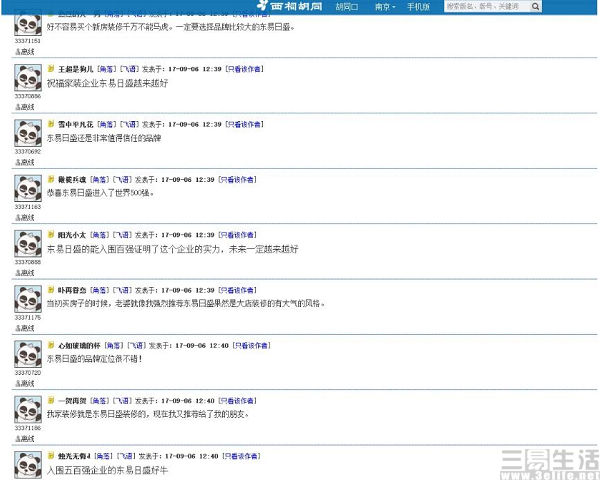Open panda avatar above ID 33371175

point(28,299)
